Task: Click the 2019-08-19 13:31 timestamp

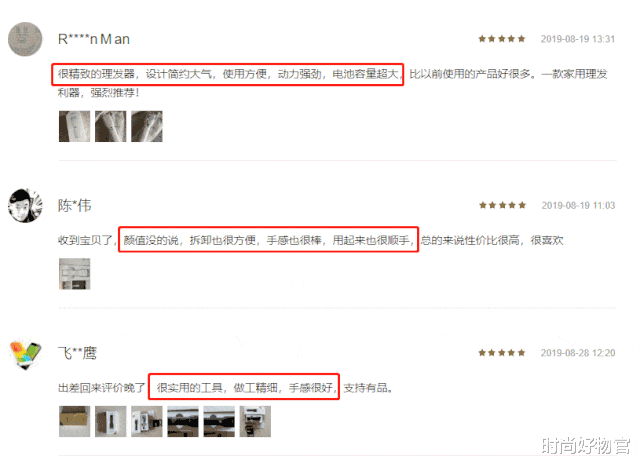Action: (578, 39)
